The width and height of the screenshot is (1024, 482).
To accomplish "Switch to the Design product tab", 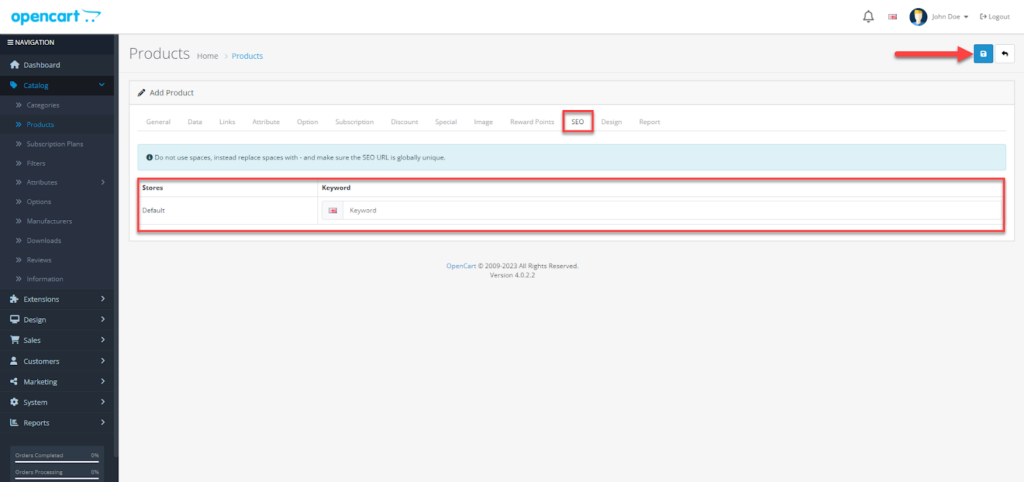I will [x=611, y=122].
